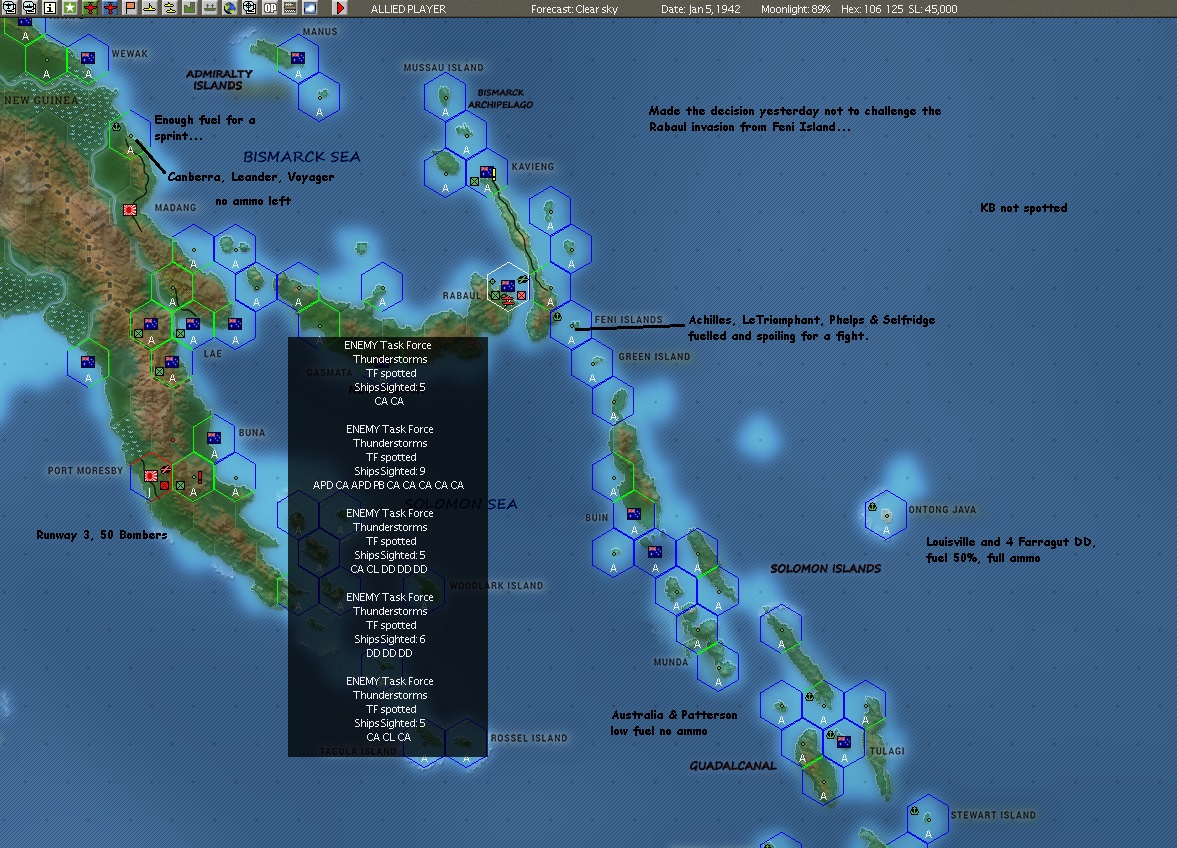
Task: Select the Australian flag hex southwest of Lae in sea
Action: tap(88, 362)
